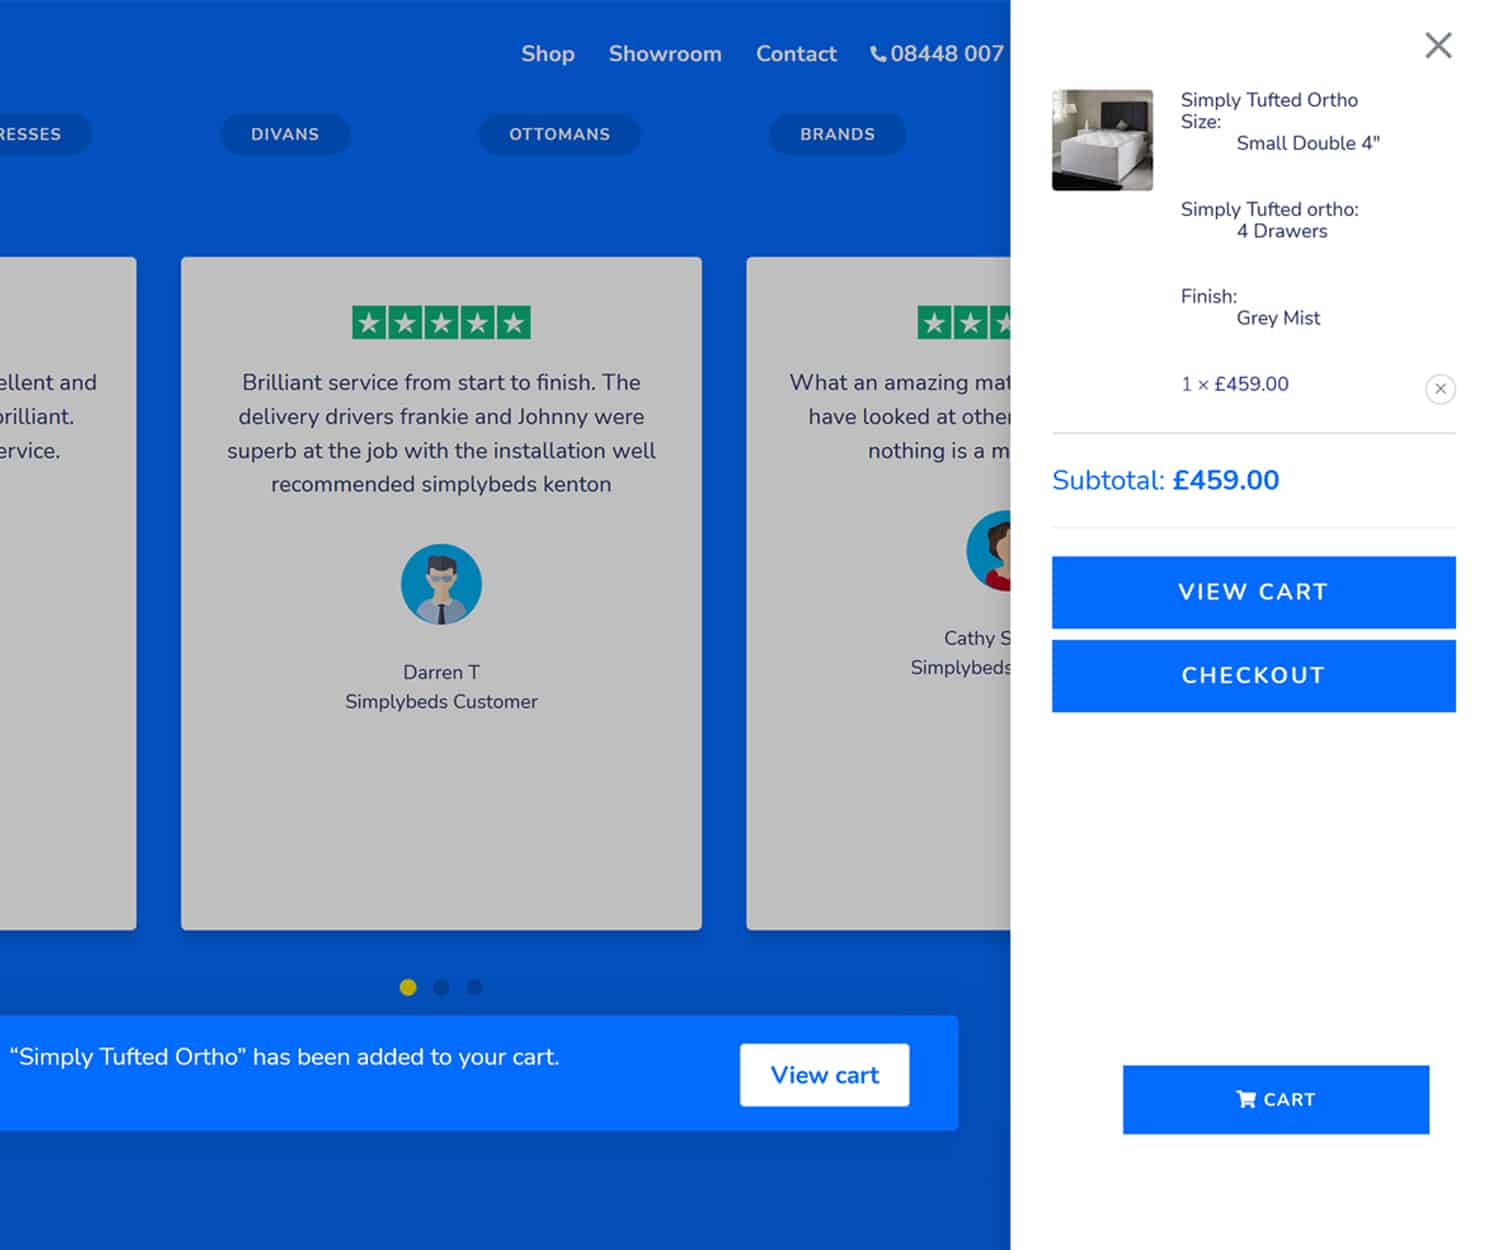Viewport: 1500px width, 1250px height.
Task: Click the '1 × £459.00' quantity price
Action: coord(1235,384)
